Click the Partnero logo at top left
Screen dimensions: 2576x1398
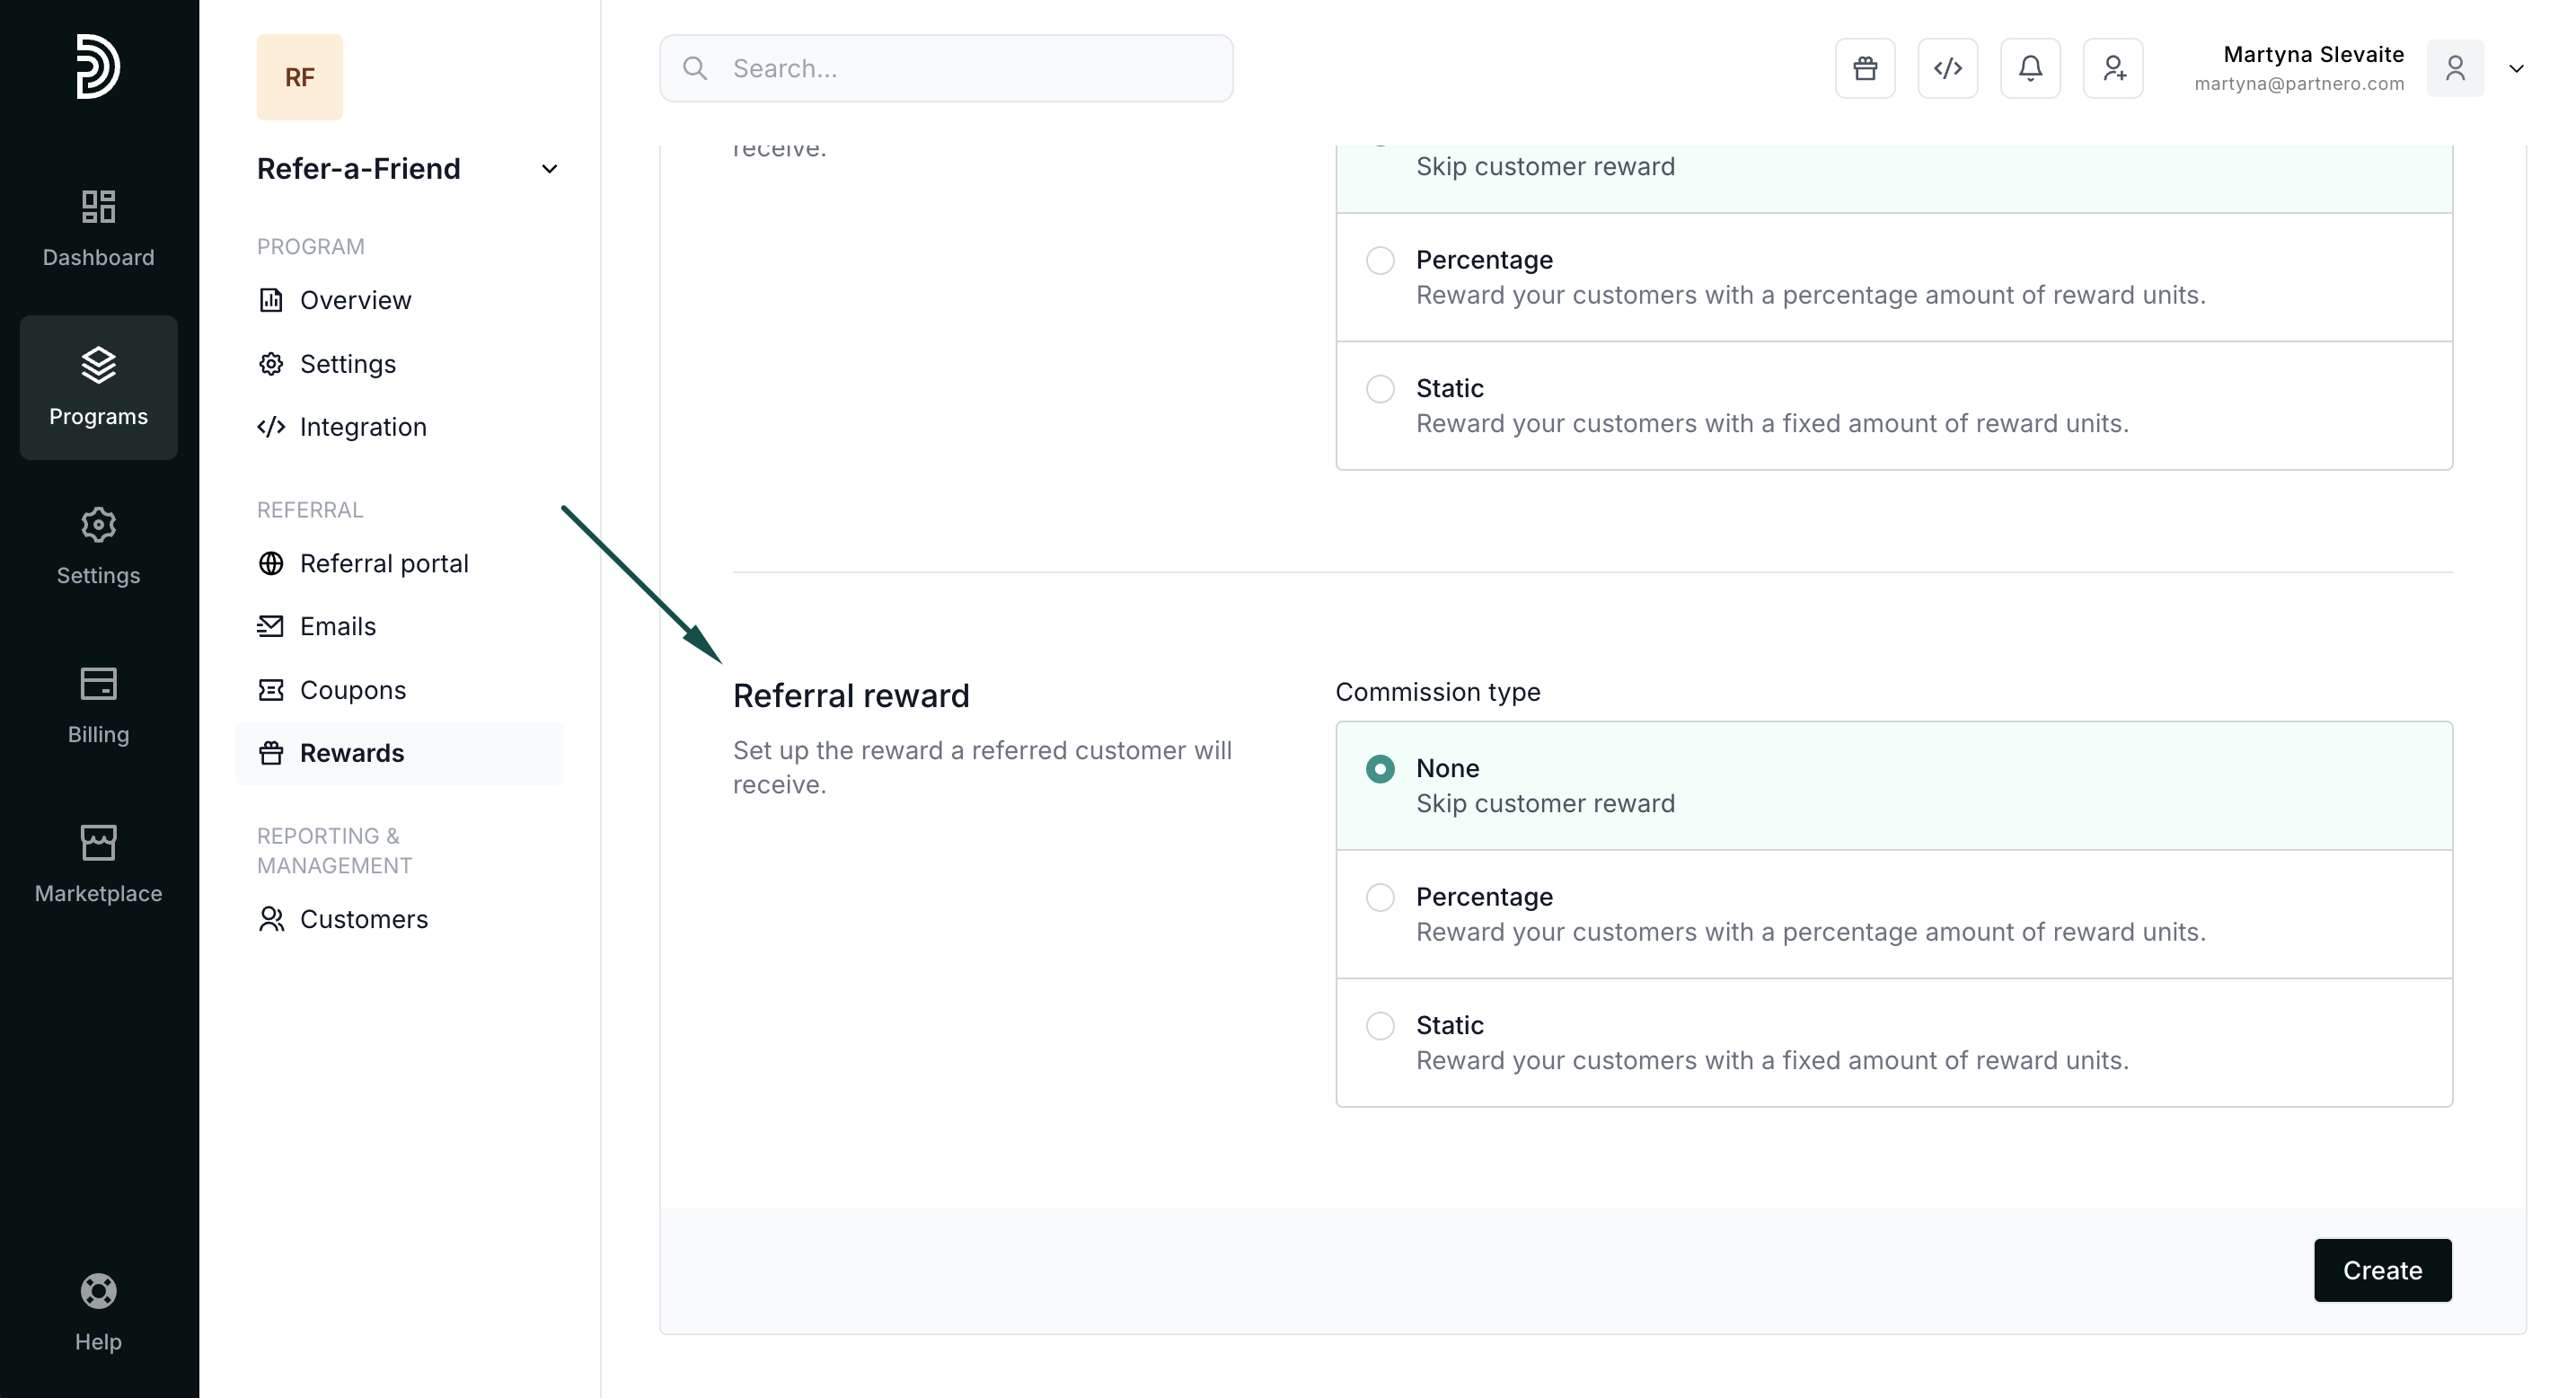click(98, 66)
